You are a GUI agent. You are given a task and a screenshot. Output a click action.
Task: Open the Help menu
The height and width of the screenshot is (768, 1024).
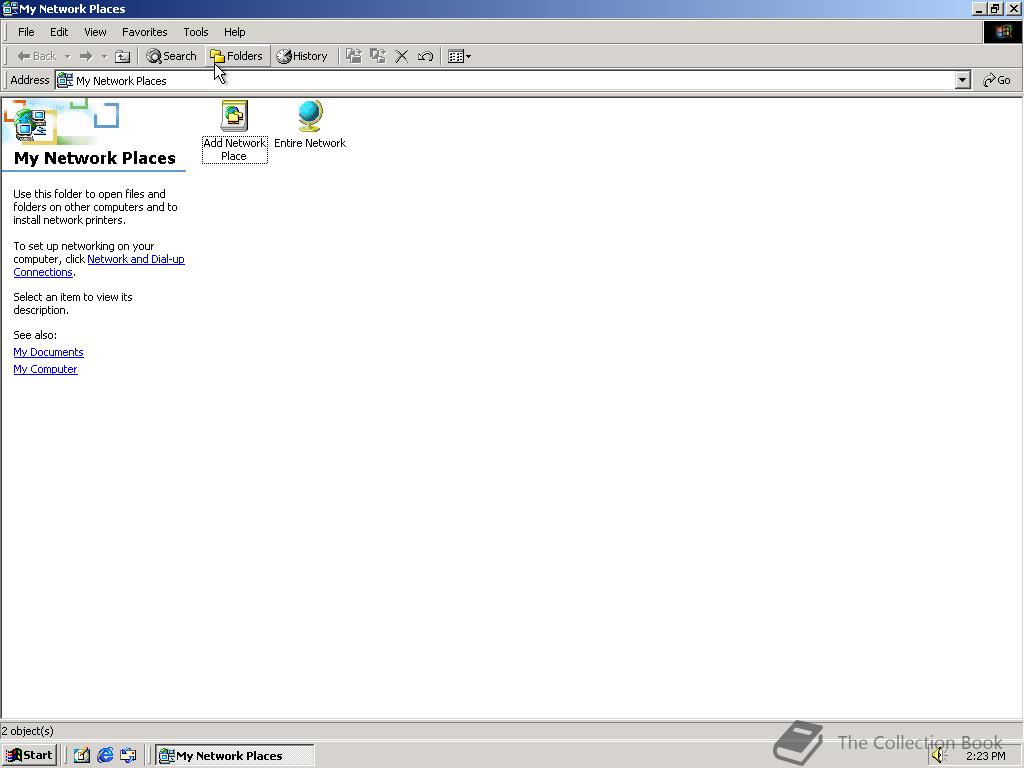pos(234,32)
